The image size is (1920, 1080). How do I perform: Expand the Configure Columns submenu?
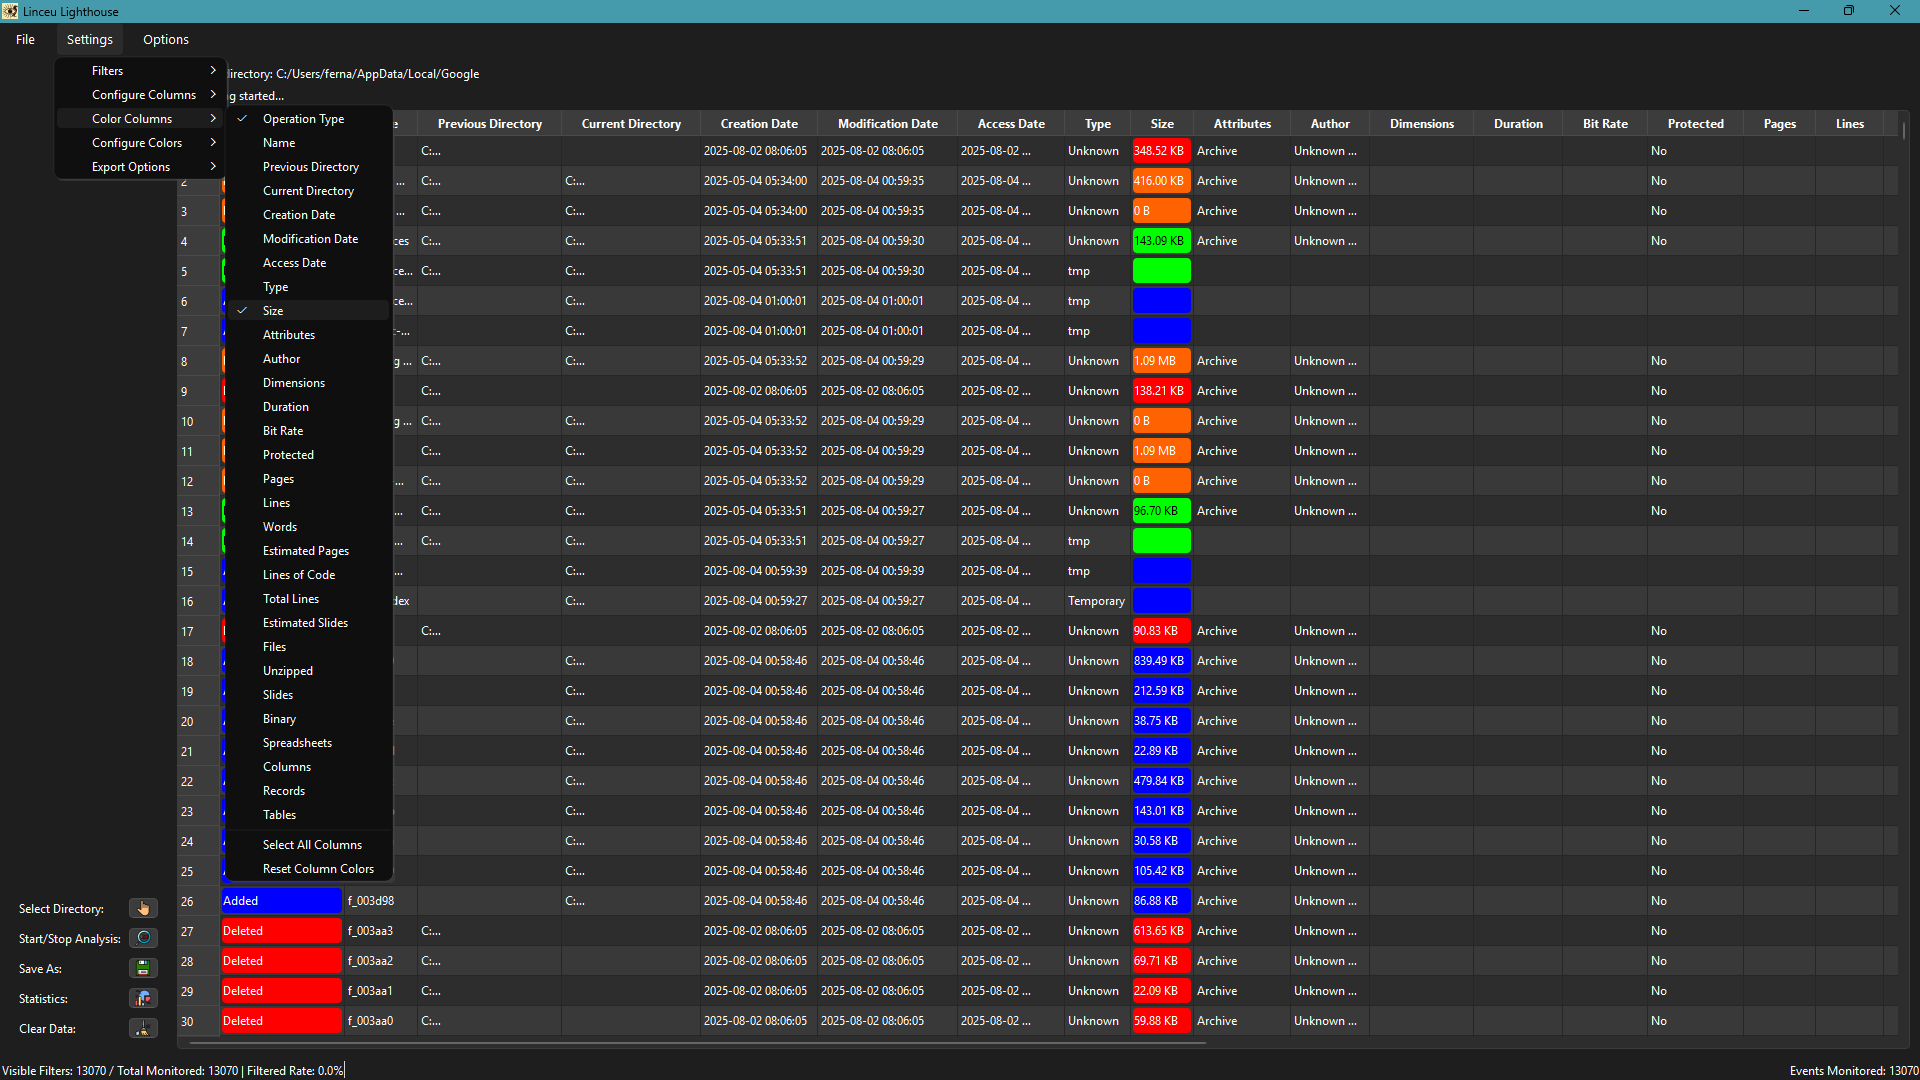click(143, 95)
